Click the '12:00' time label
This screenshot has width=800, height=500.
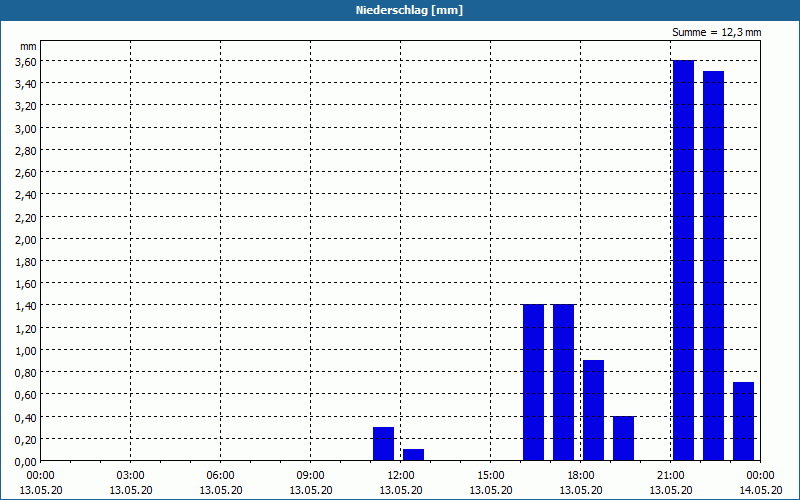(401, 476)
